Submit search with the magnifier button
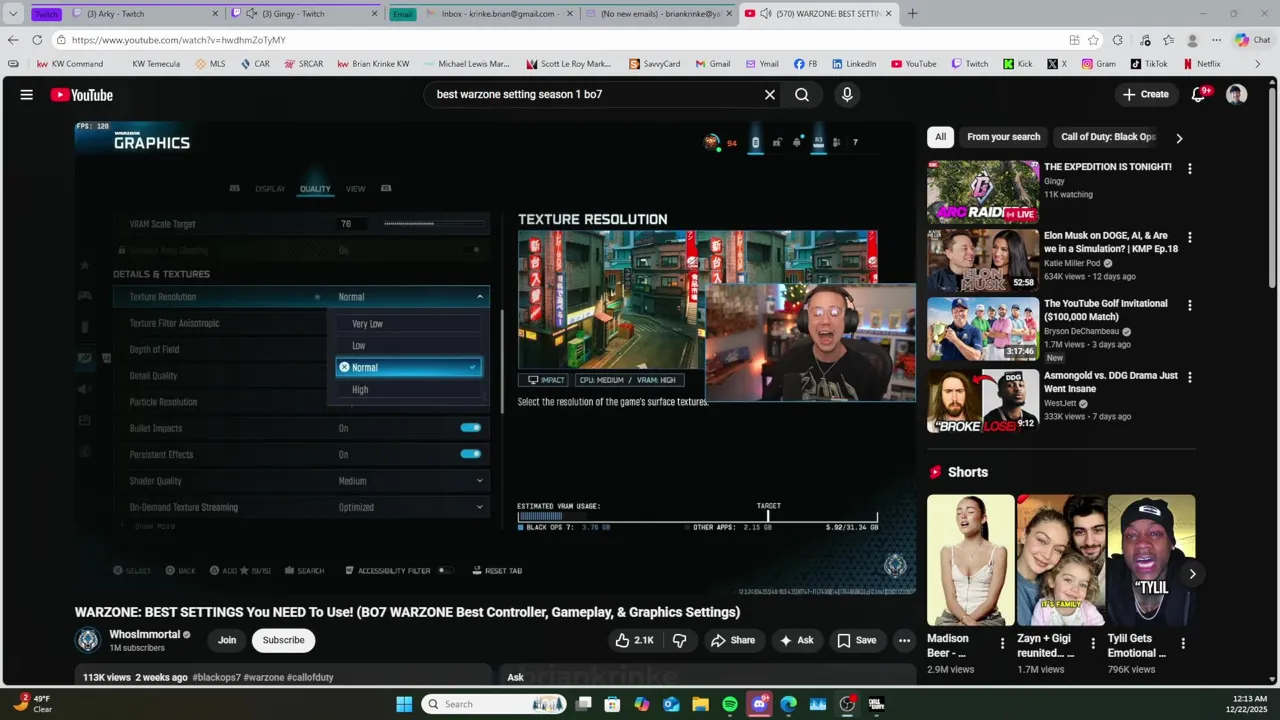This screenshot has height=720, width=1280. 802,95
